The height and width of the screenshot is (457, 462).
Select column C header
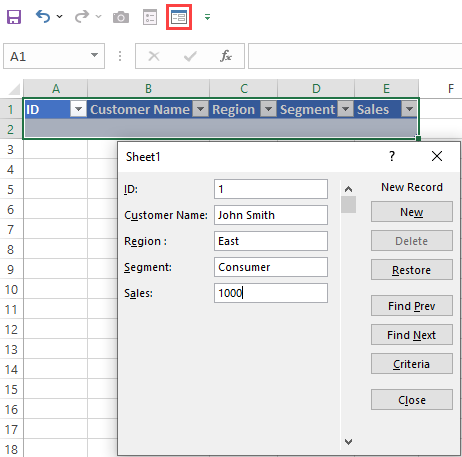point(244,89)
